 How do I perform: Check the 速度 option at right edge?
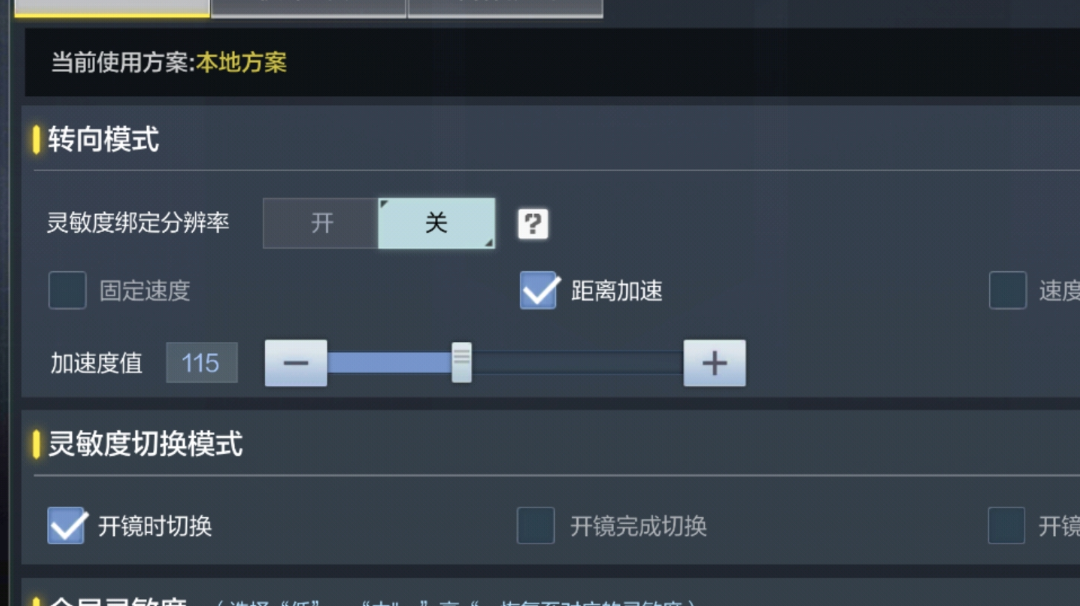(1008, 290)
